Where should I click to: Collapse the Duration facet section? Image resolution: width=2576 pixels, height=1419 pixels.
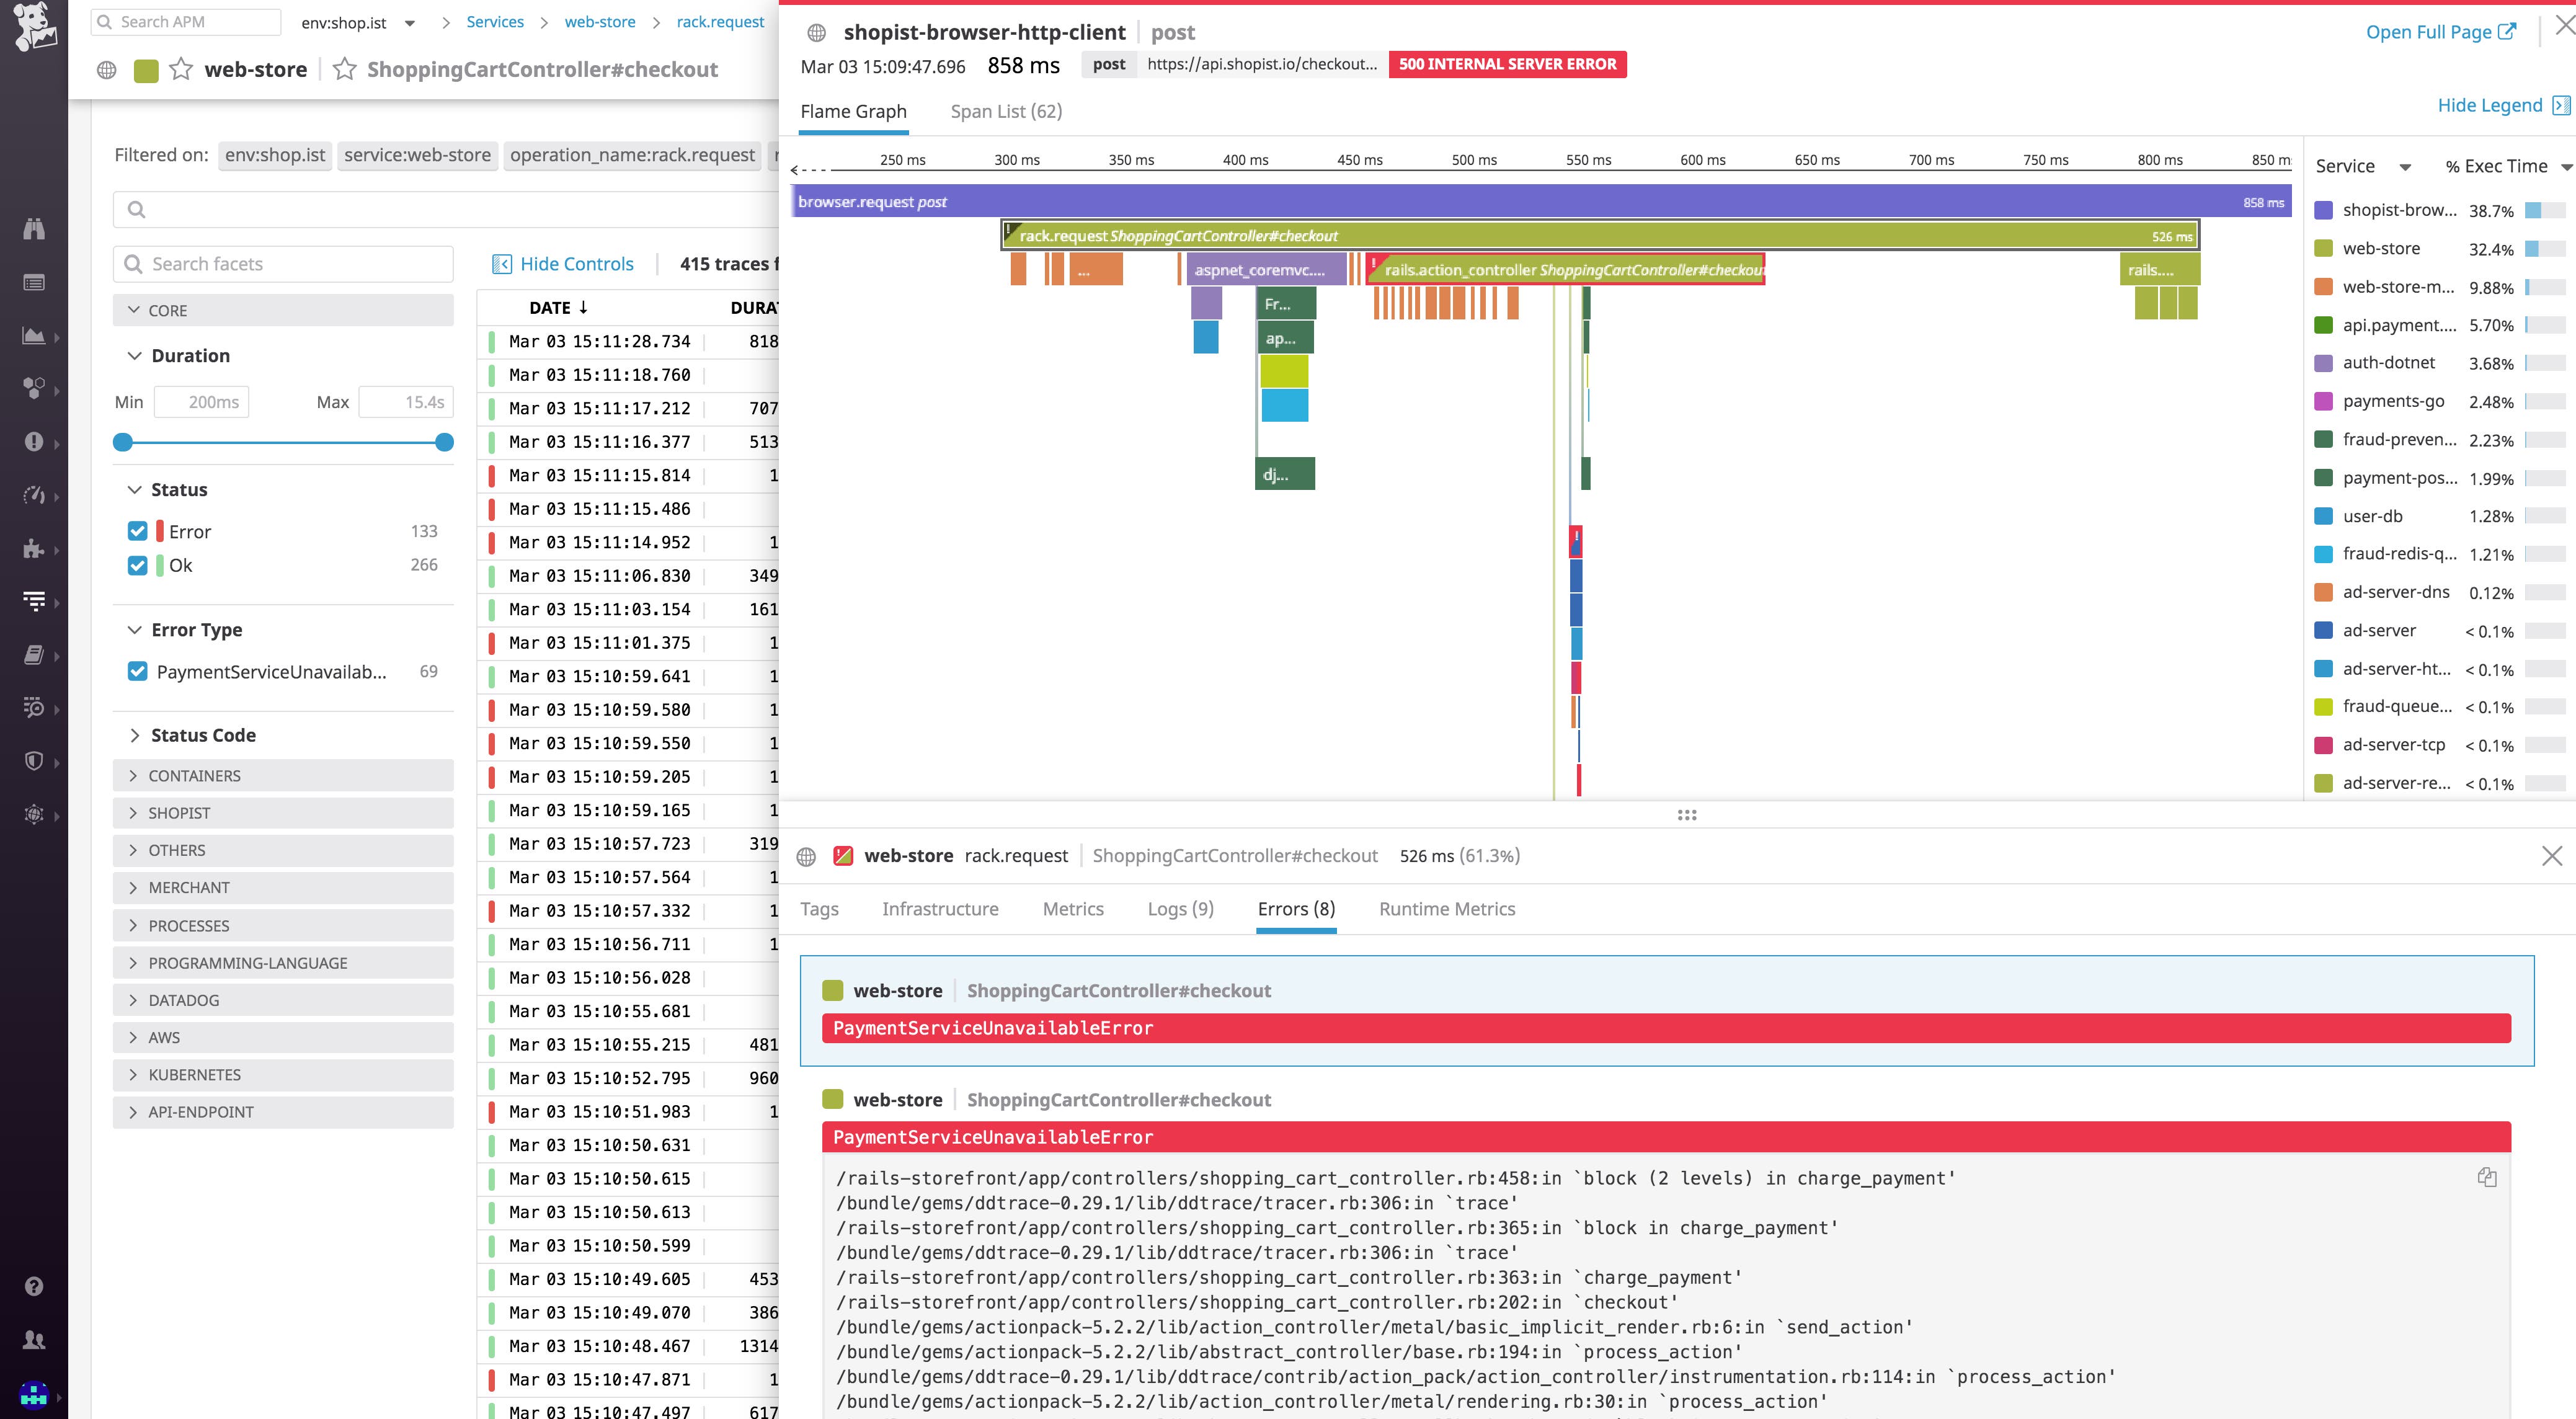tap(135, 355)
